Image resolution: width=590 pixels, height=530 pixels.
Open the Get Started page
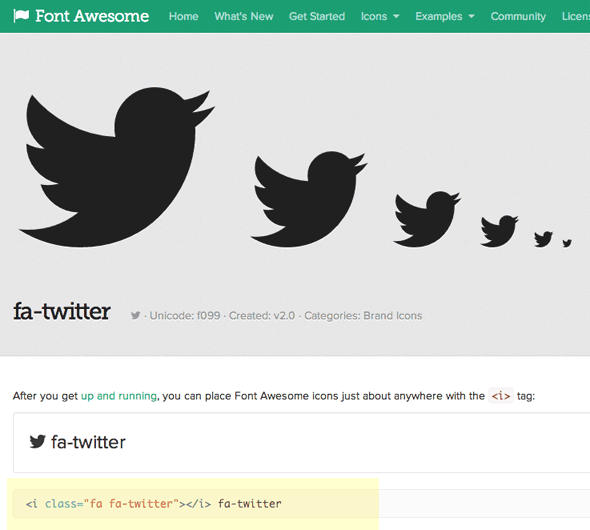pos(317,16)
